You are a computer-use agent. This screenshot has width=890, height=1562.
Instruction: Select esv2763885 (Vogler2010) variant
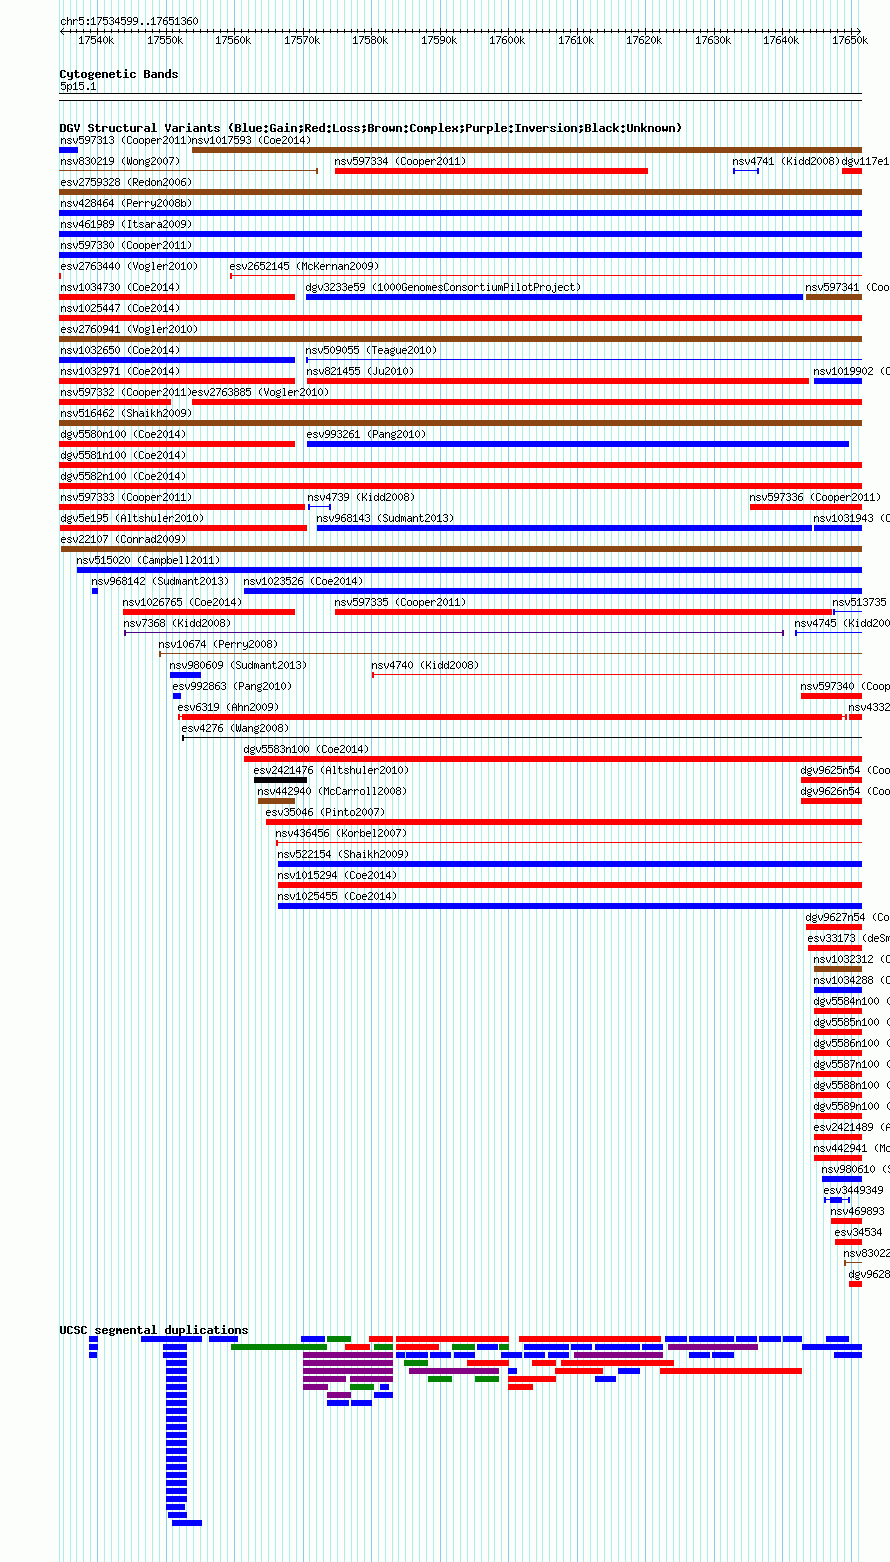pos(527,402)
